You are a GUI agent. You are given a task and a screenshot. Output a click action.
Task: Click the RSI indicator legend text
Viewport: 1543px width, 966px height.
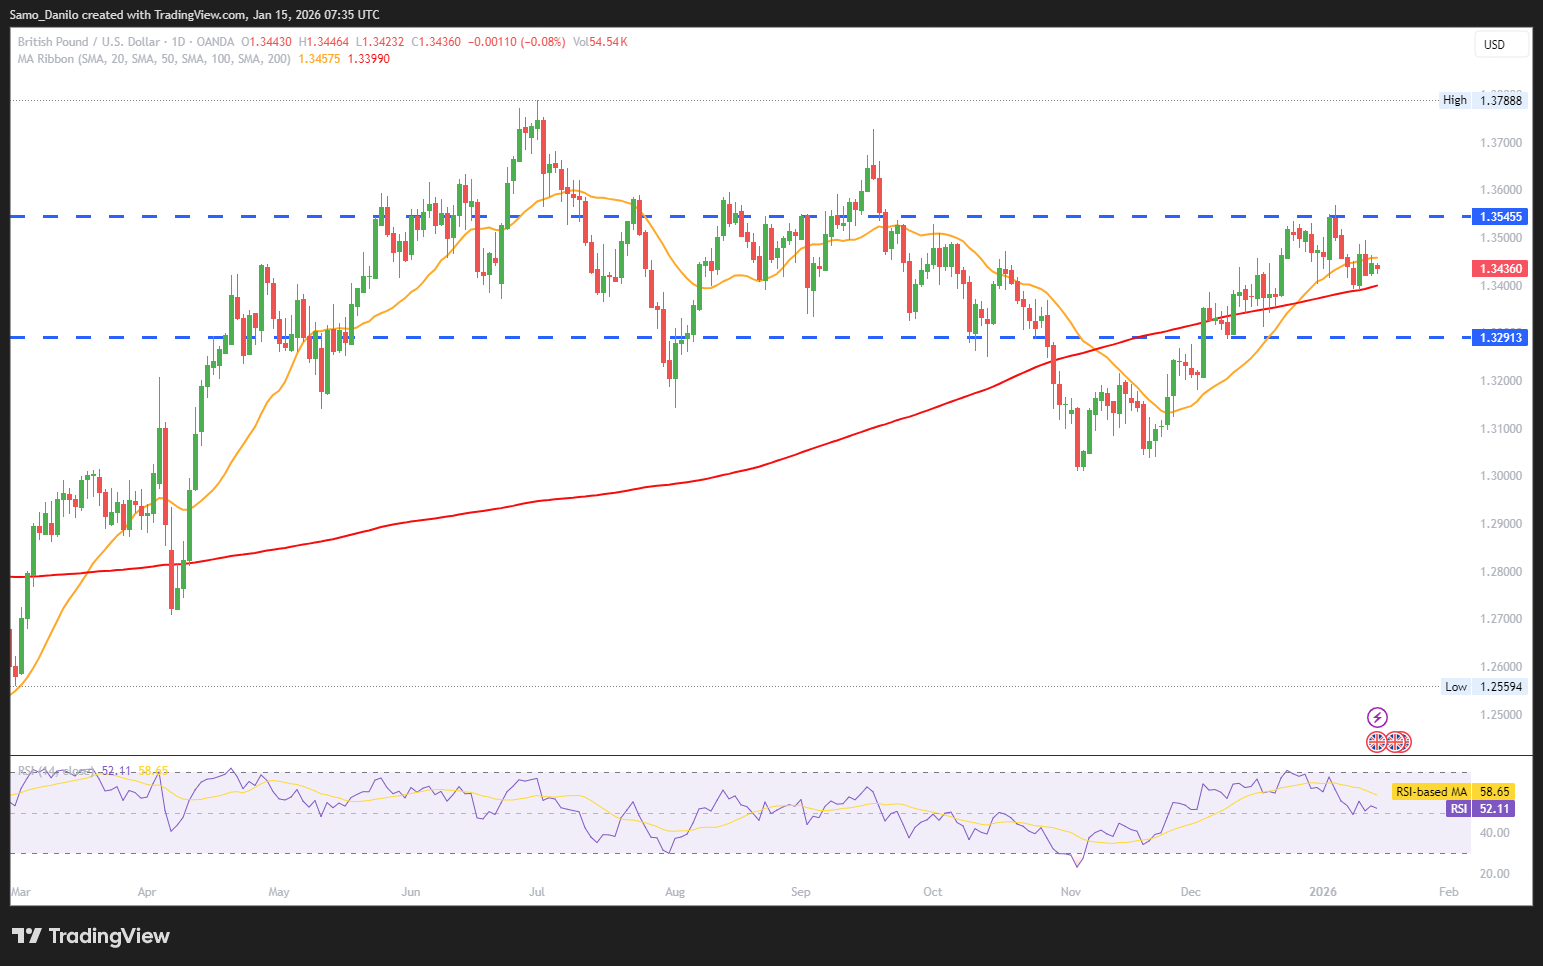(58, 771)
